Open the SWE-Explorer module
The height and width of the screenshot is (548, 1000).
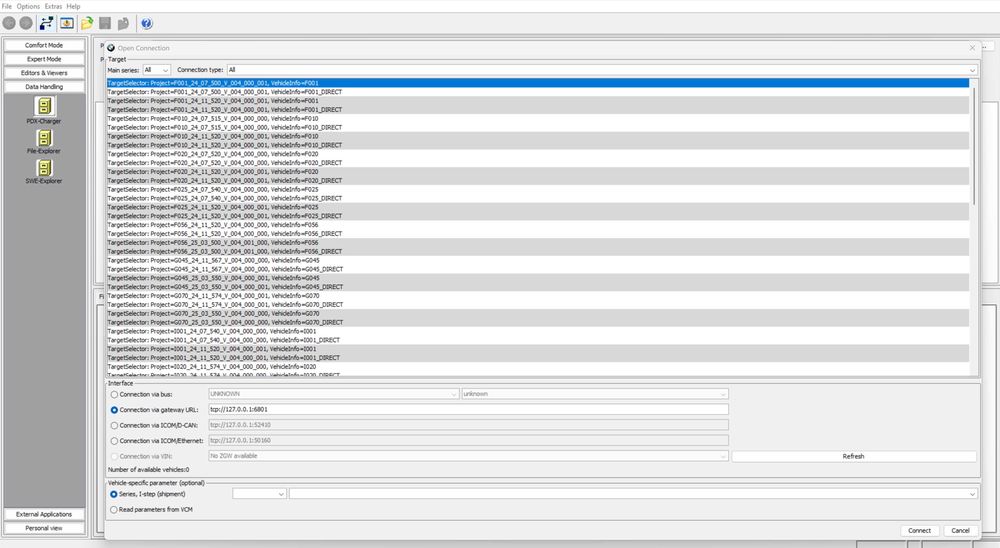pos(44,171)
